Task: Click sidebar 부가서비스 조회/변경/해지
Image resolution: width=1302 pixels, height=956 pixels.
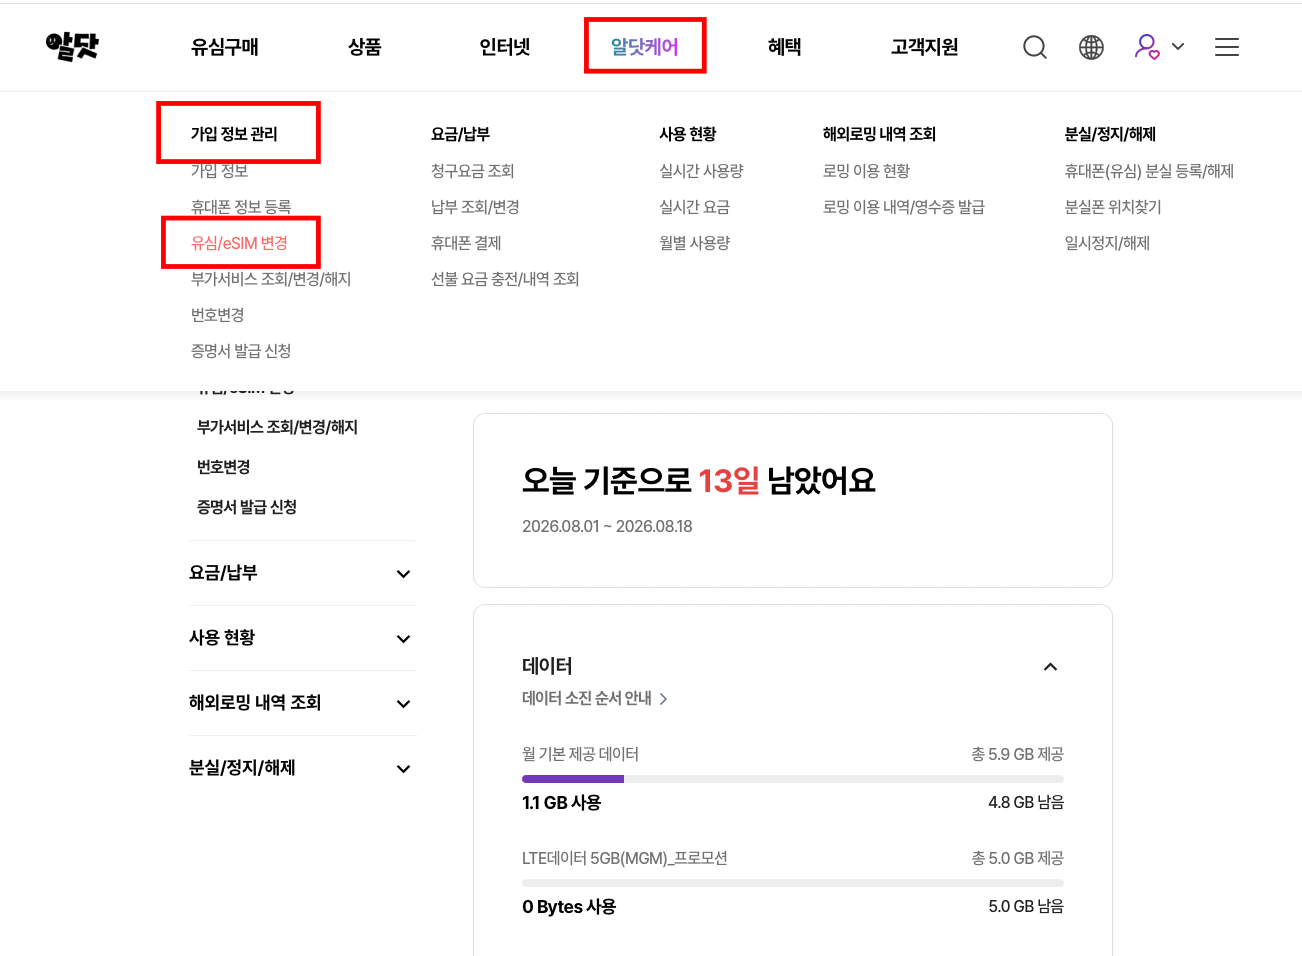Action: click(x=277, y=427)
